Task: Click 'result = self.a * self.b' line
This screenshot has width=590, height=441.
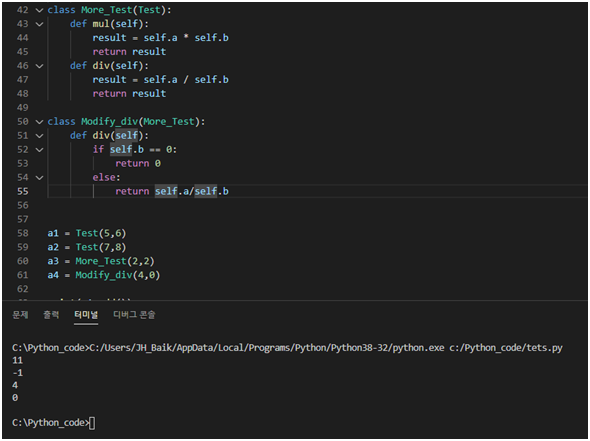Action: pos(161,38)
